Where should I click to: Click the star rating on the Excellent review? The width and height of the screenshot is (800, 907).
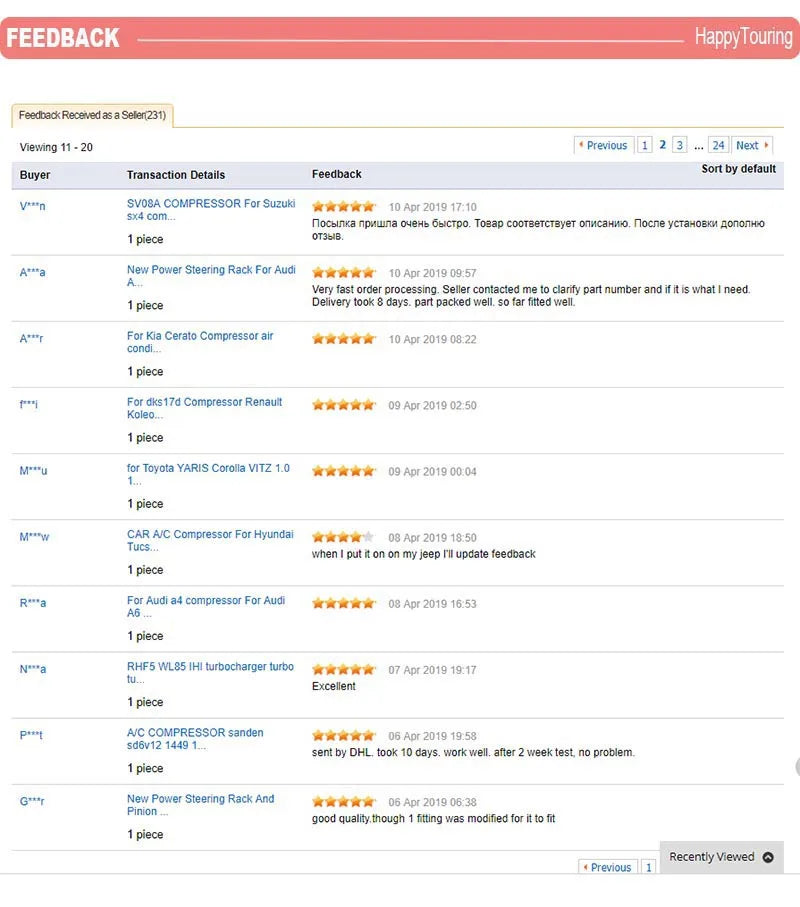[344, 670]
